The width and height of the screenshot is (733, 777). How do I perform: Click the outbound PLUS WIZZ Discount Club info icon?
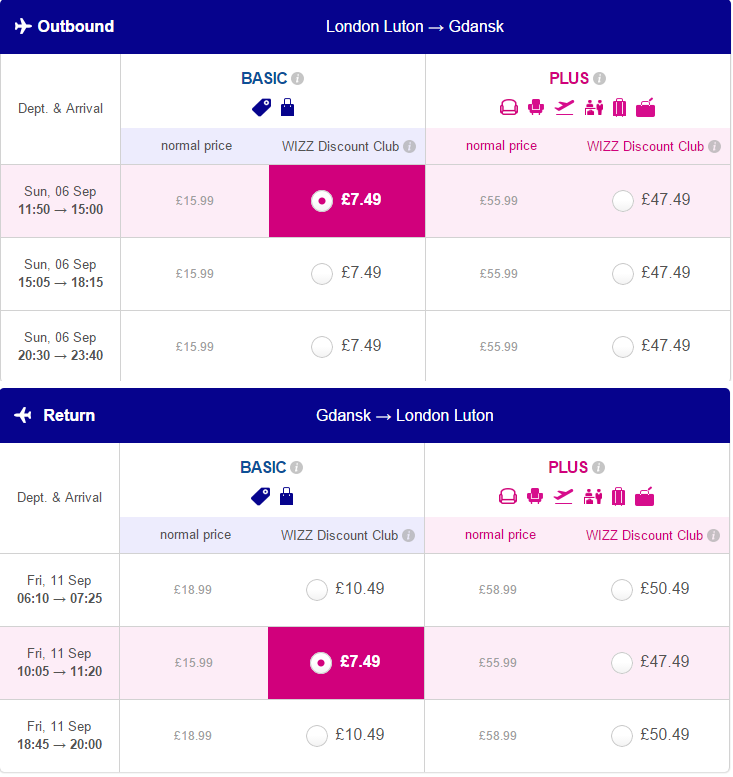pyautogui.click(x=714, y=146)
